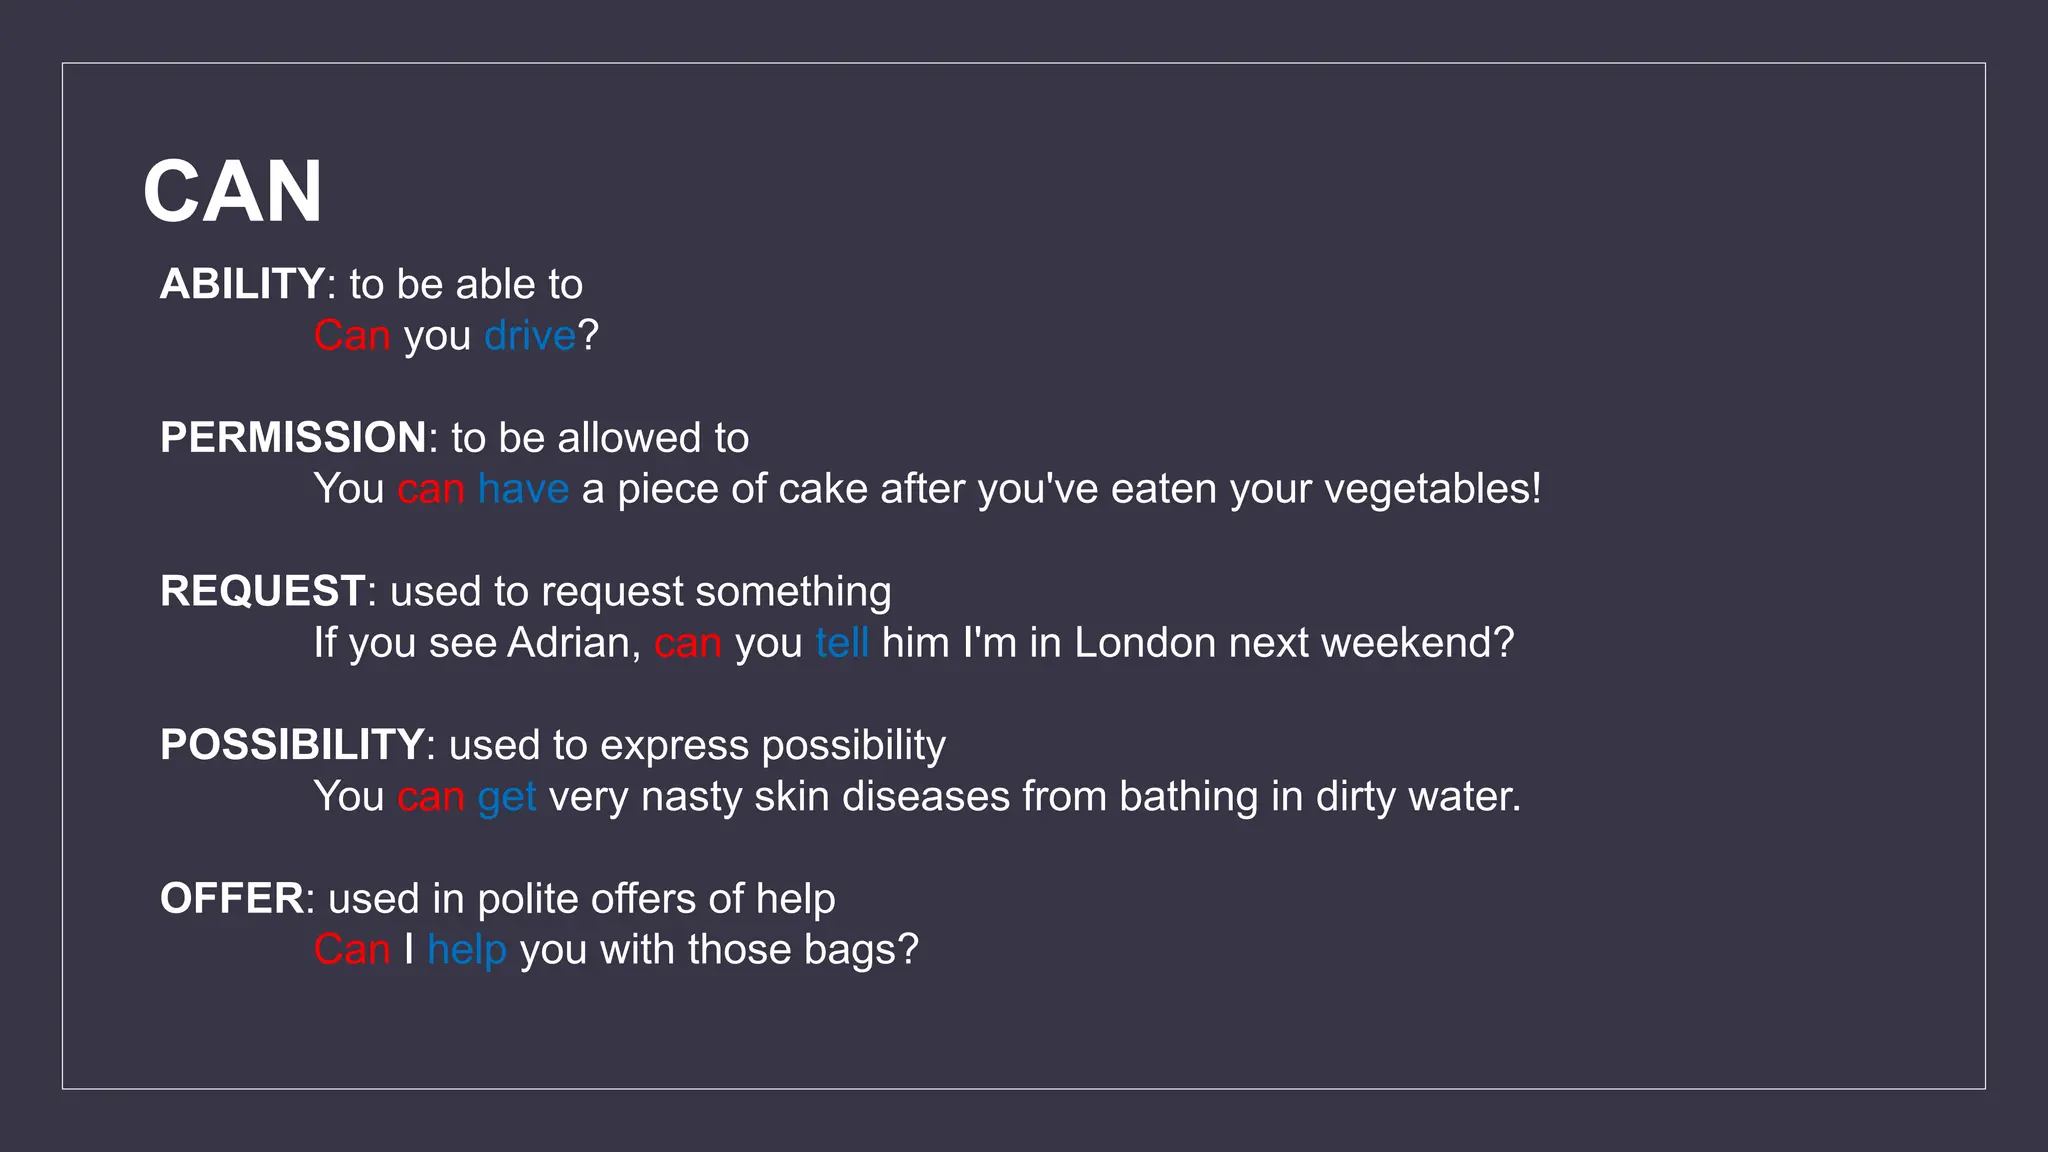2048x1152 pixels.
Task: Select the blue word "drive"
Action: click(x=530, y=336)
